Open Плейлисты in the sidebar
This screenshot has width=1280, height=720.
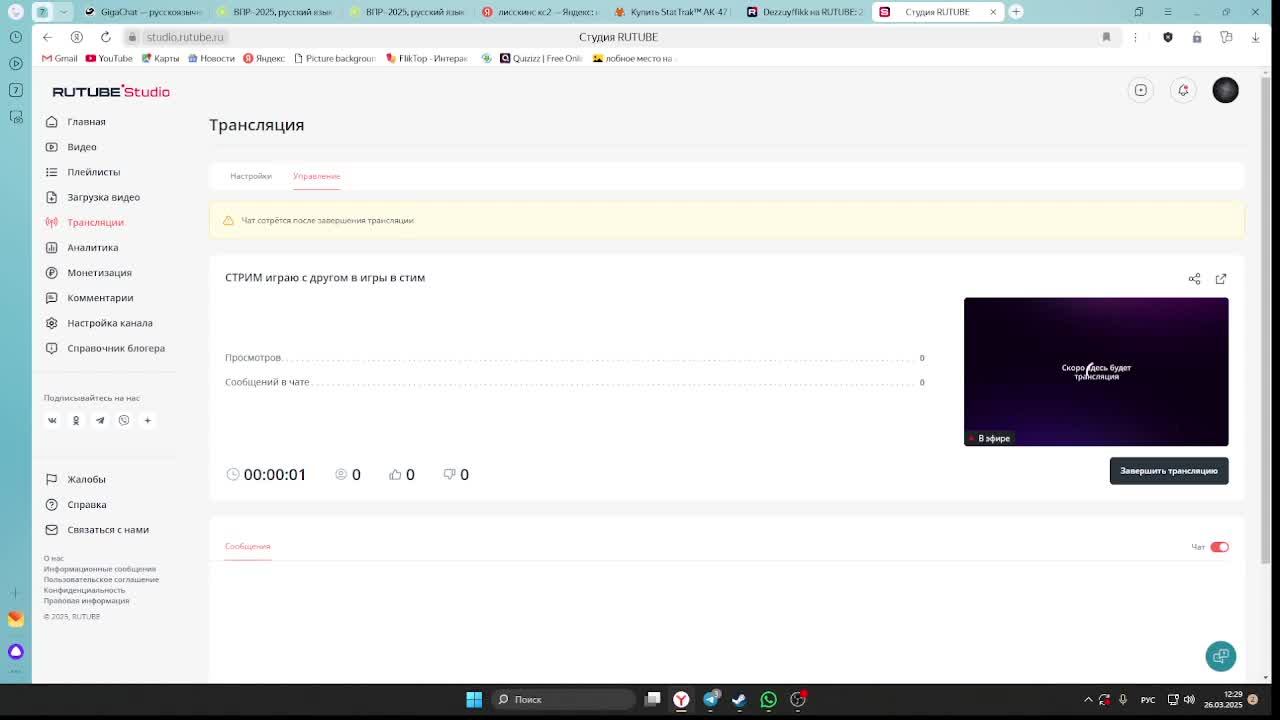point(93,172)
